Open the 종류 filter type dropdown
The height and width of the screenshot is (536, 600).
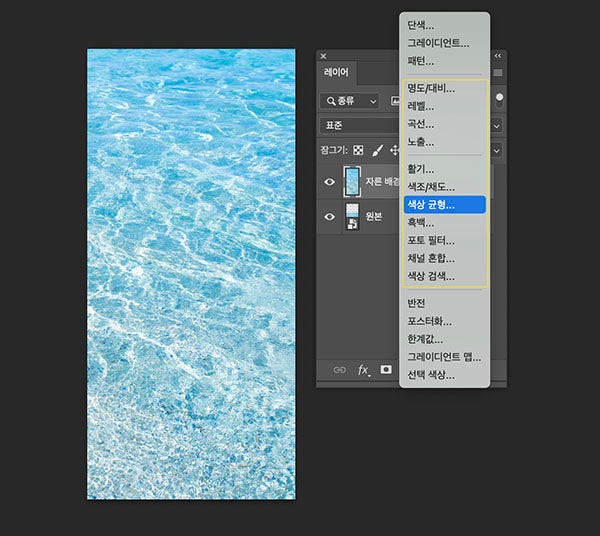click(350, 101)
